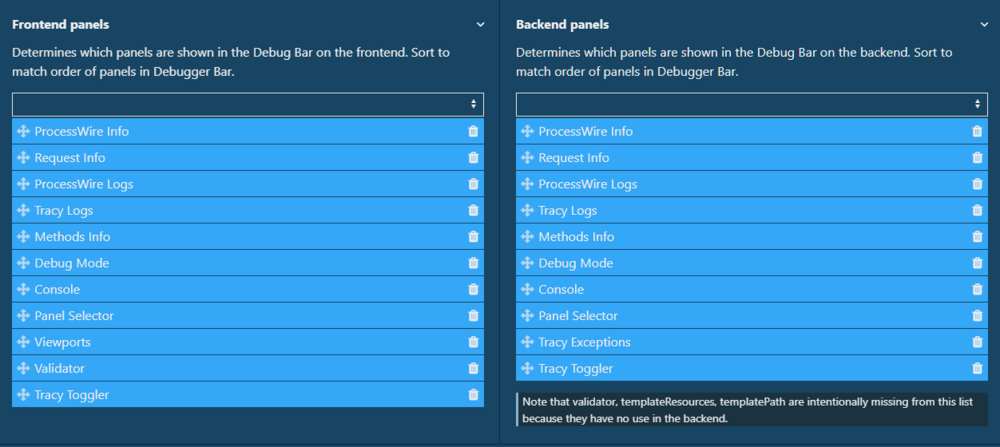Click the Frontend Methods Info row
Viewport: 1000px width, 447px height.
click(73, 237)
